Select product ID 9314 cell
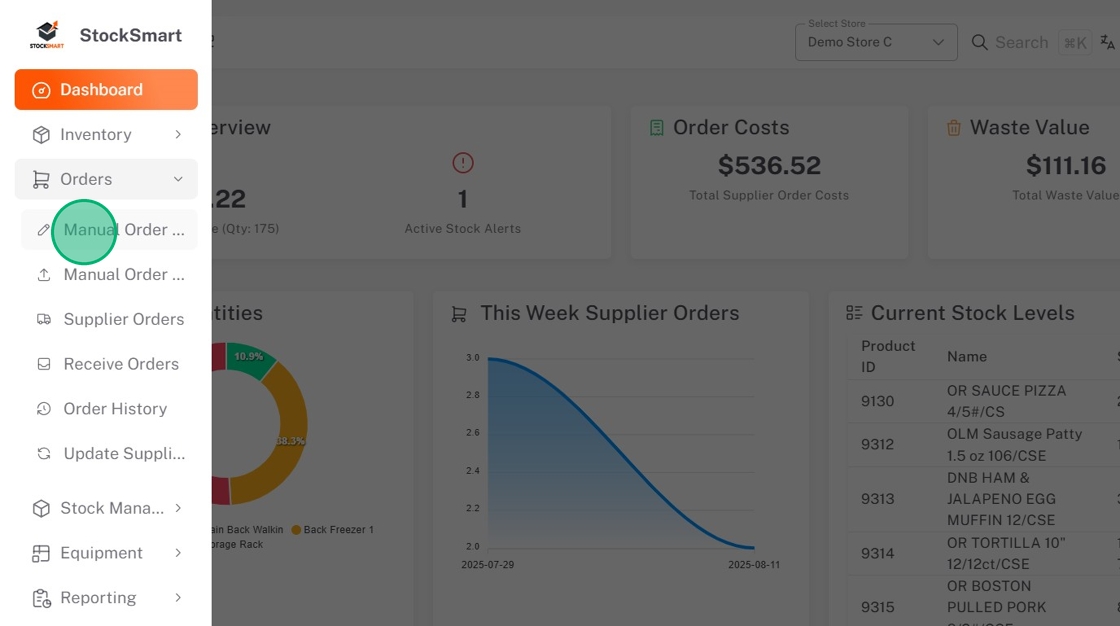 [x=877, y=553]
